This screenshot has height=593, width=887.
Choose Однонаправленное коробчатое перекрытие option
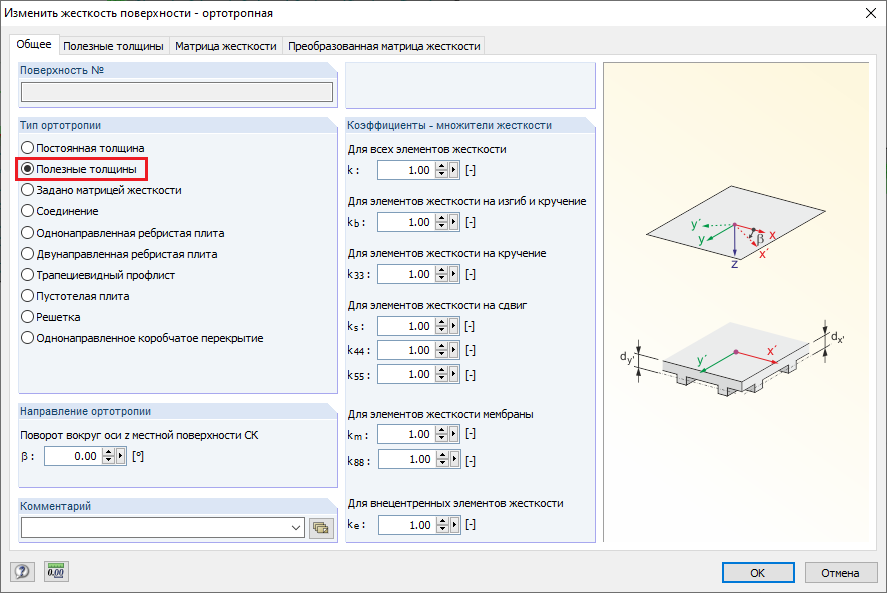click(143, 338)
